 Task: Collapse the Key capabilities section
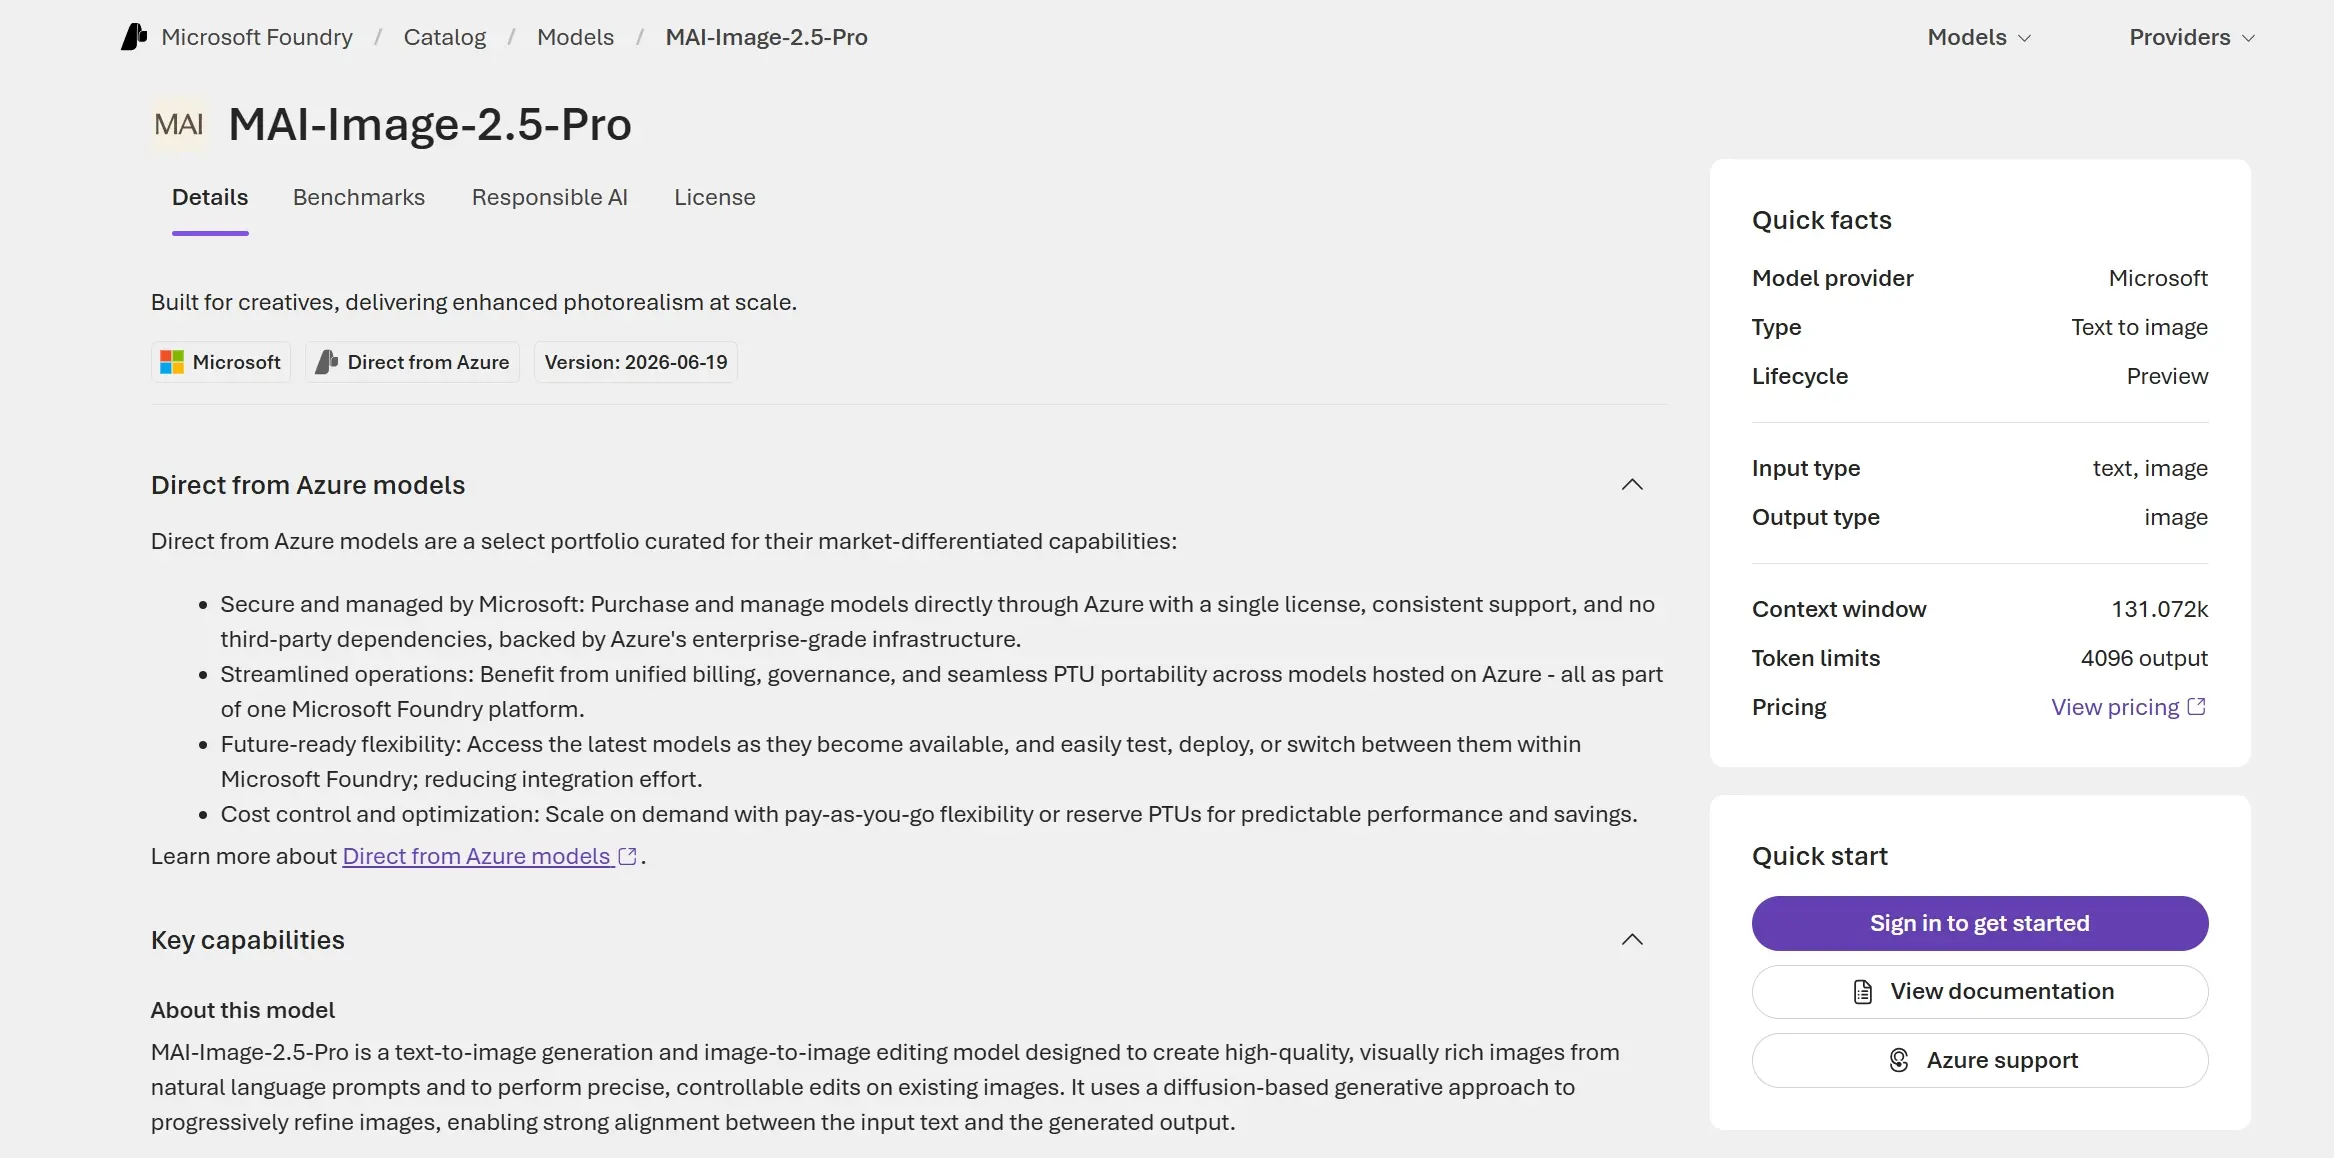(1632, 940)
